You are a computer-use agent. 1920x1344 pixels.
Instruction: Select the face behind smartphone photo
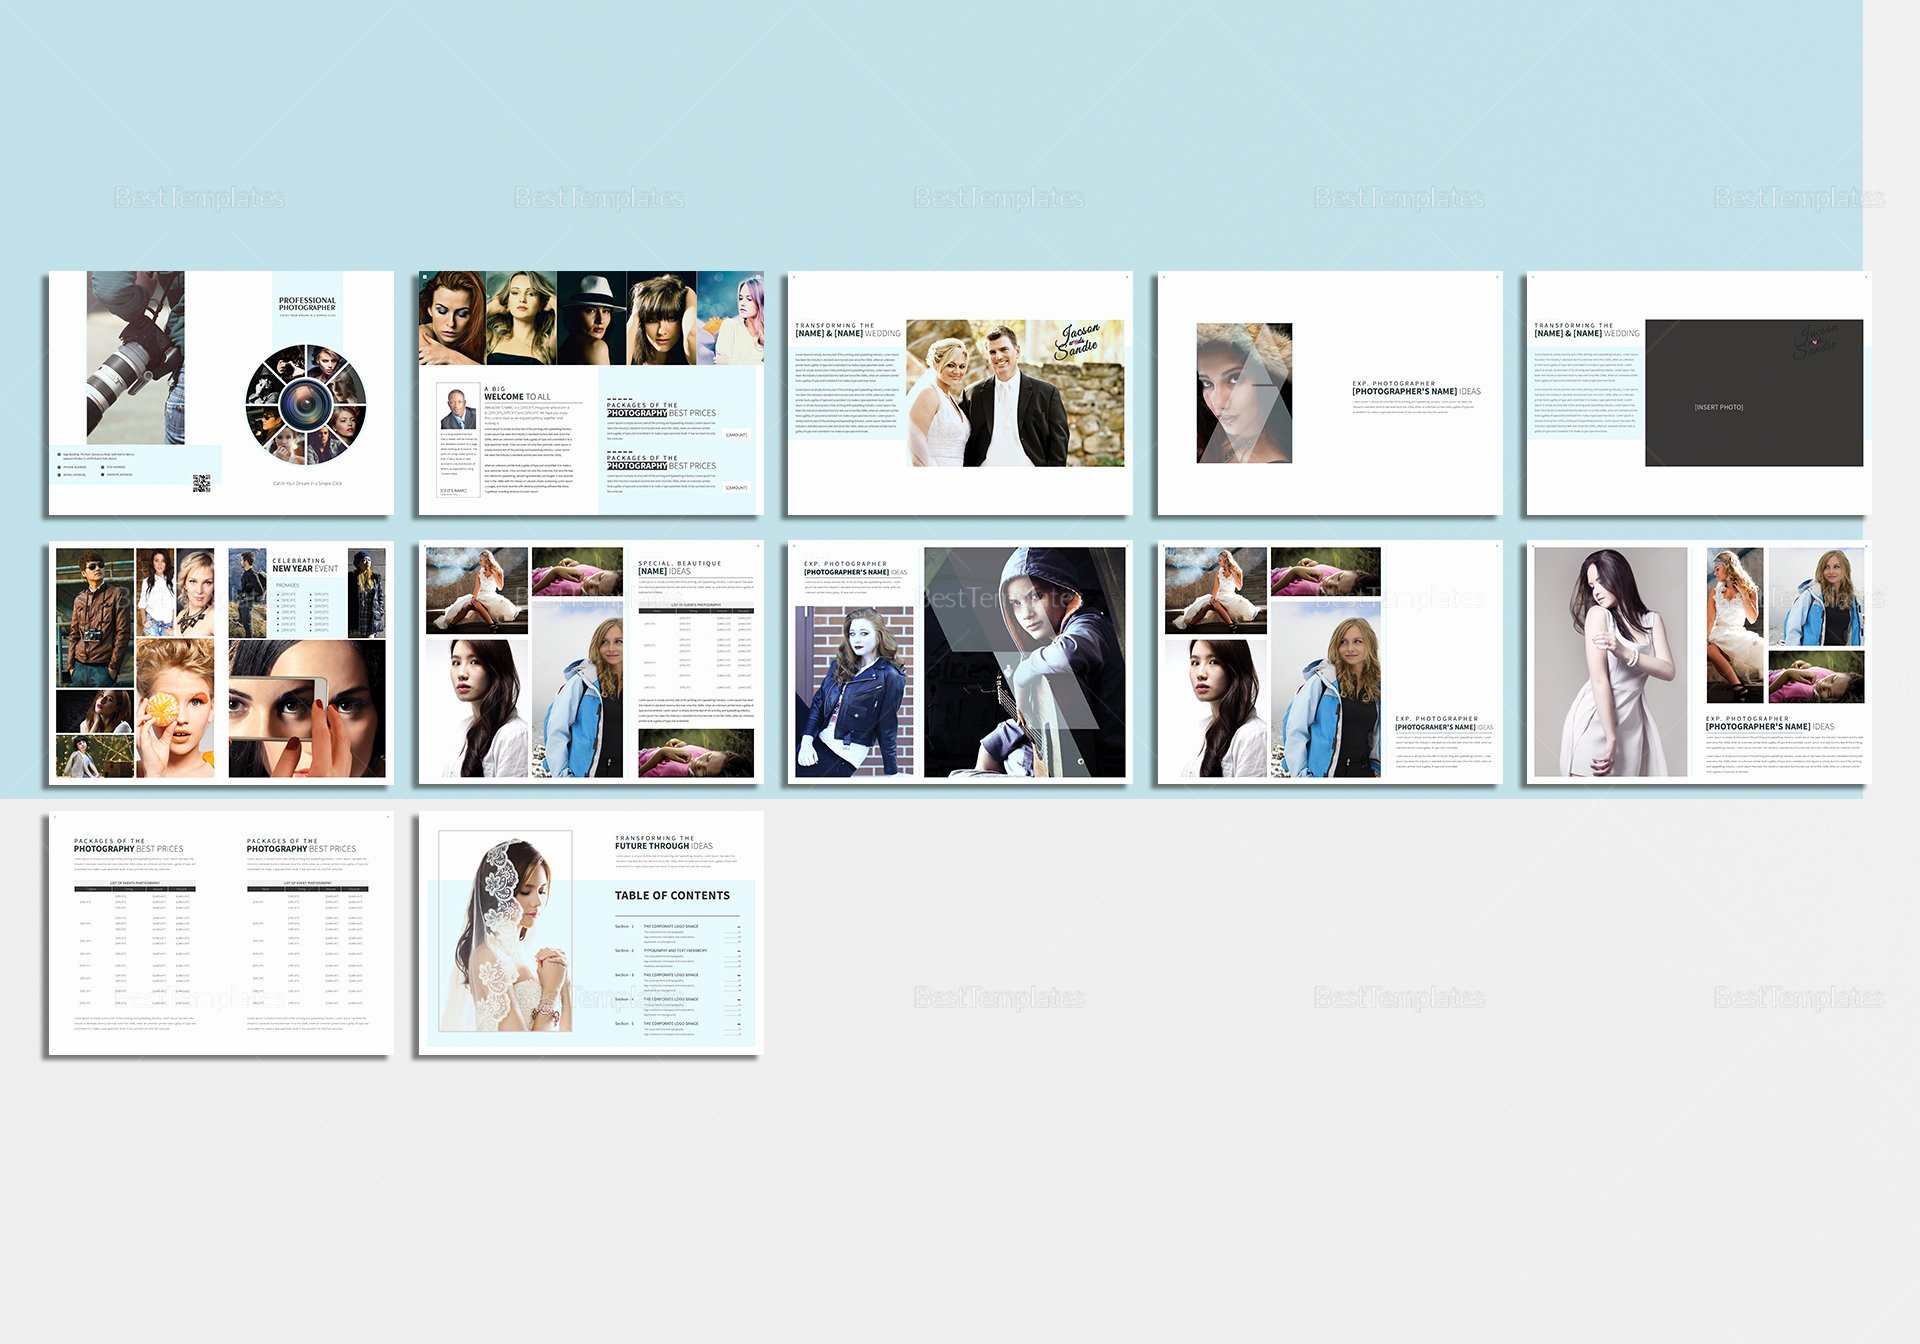click(307, 709)
